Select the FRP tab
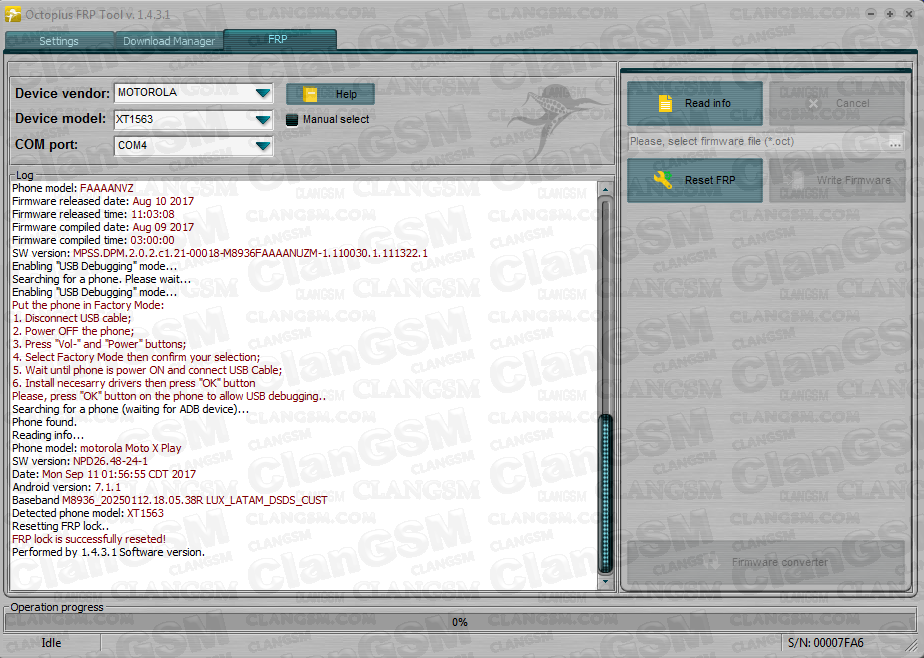Viewport: 924px width, 658px height. pos(278,39)
